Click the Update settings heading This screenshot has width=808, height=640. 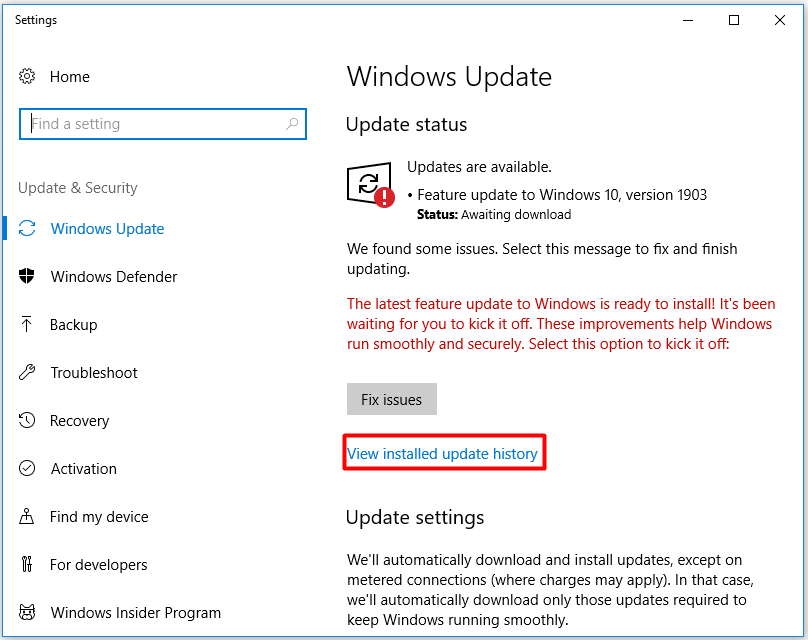415,517
